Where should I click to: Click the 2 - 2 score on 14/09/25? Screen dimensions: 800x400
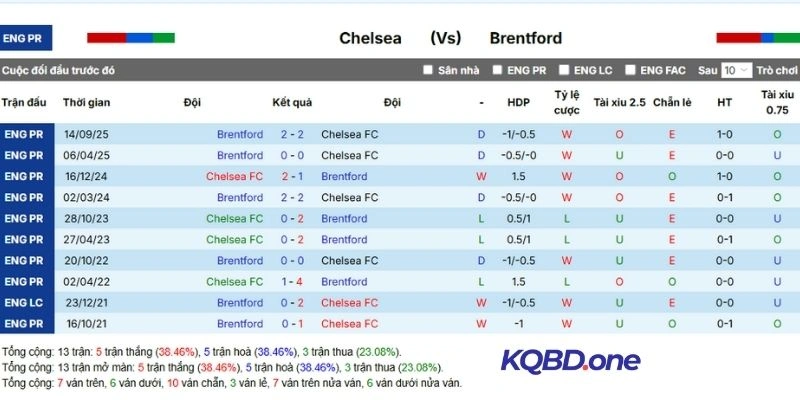tap(292, 134)
